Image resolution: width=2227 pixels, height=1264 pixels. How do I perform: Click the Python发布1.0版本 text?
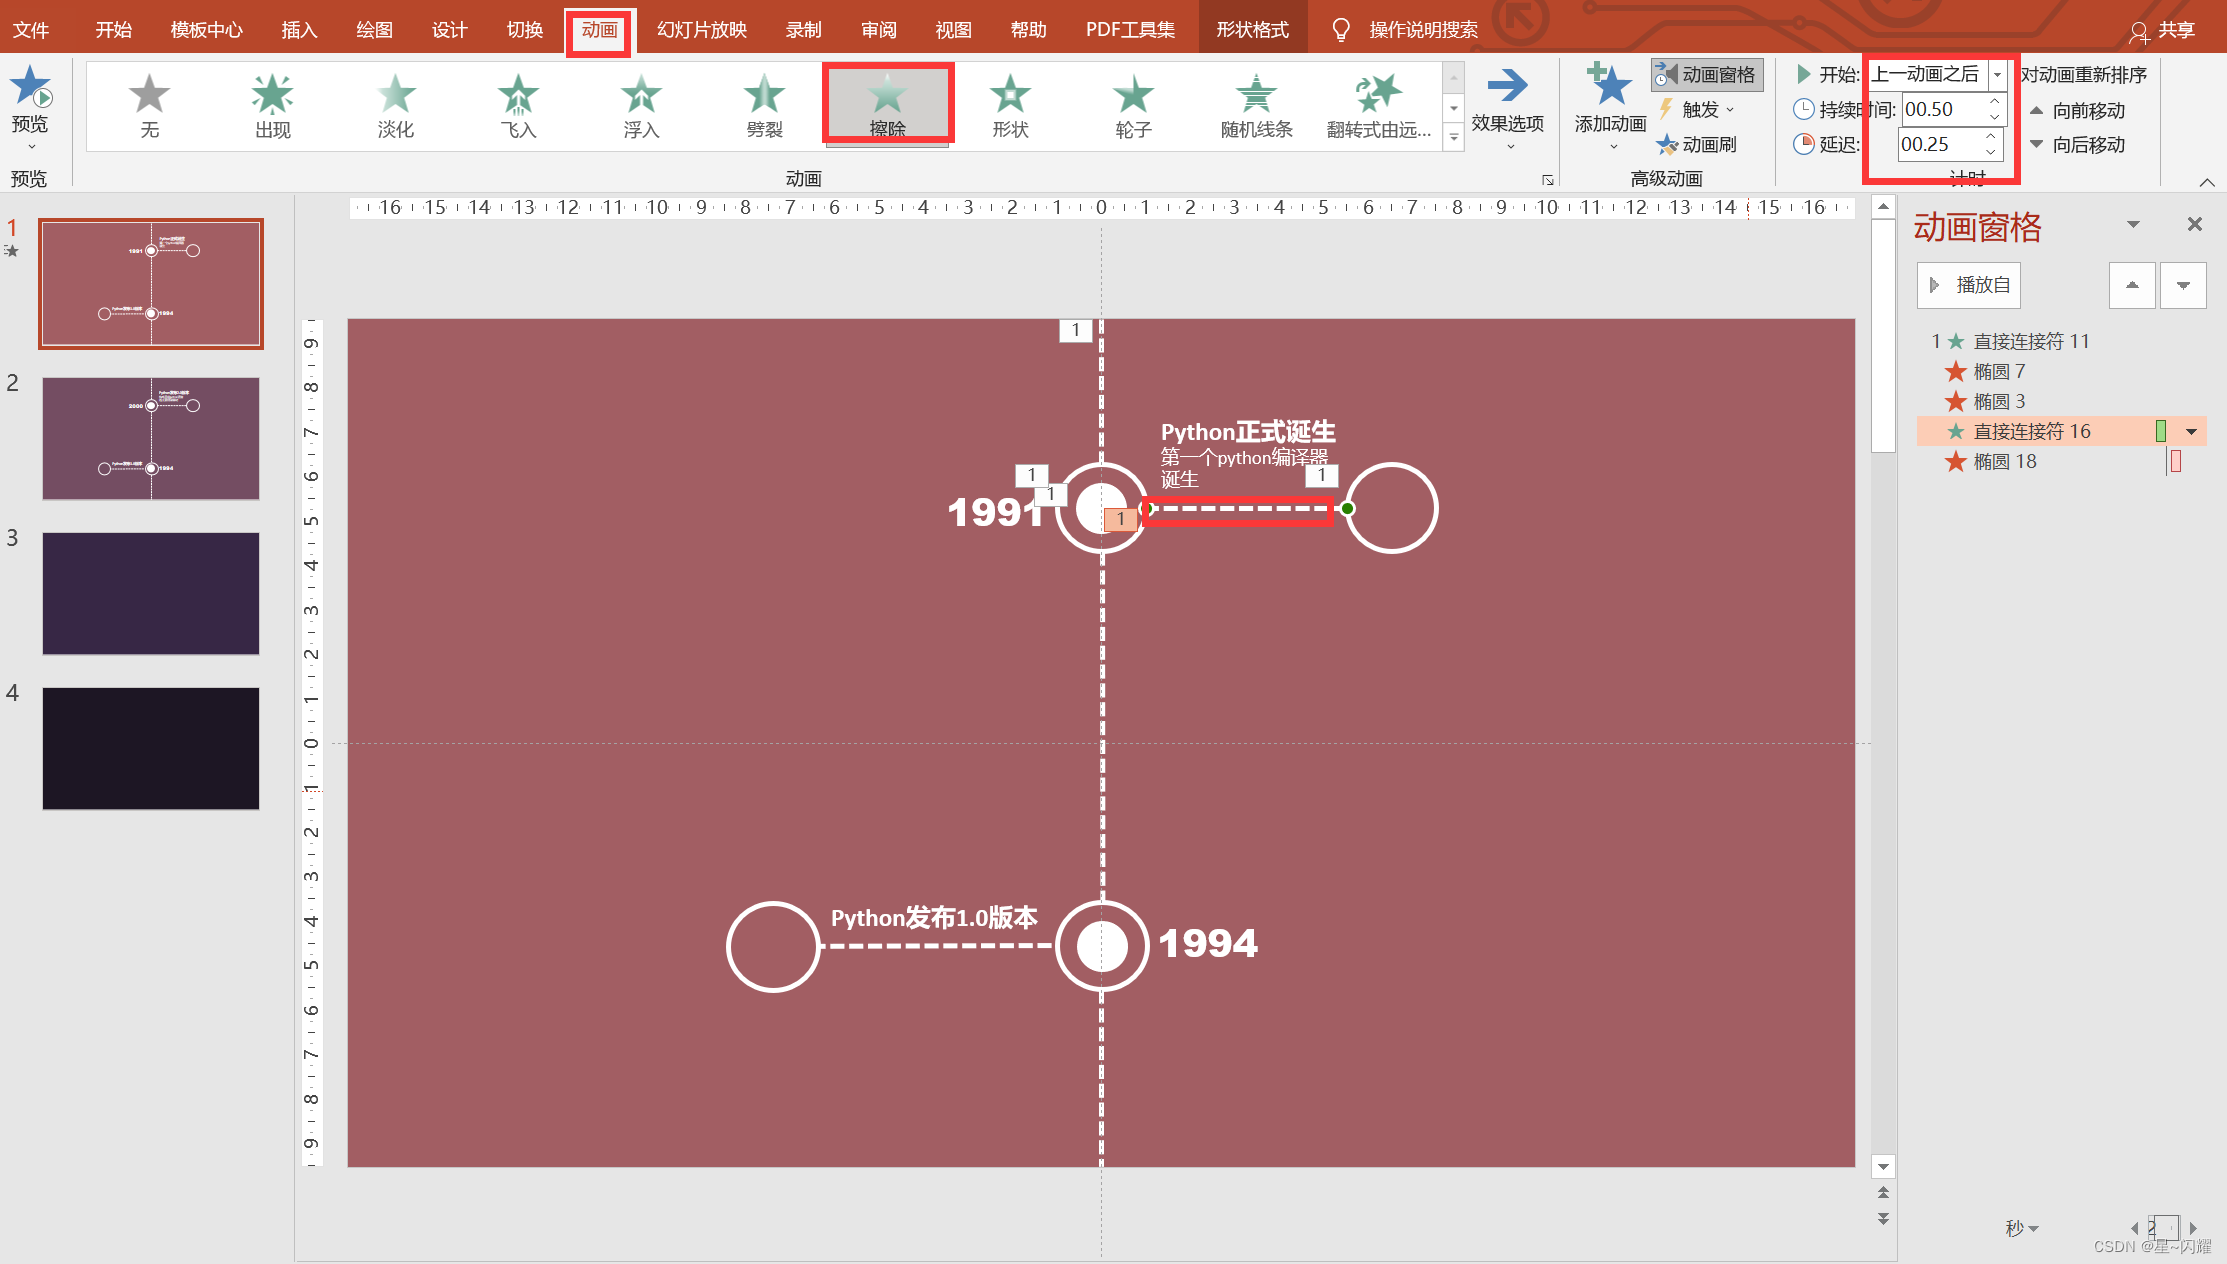[934, 917]
